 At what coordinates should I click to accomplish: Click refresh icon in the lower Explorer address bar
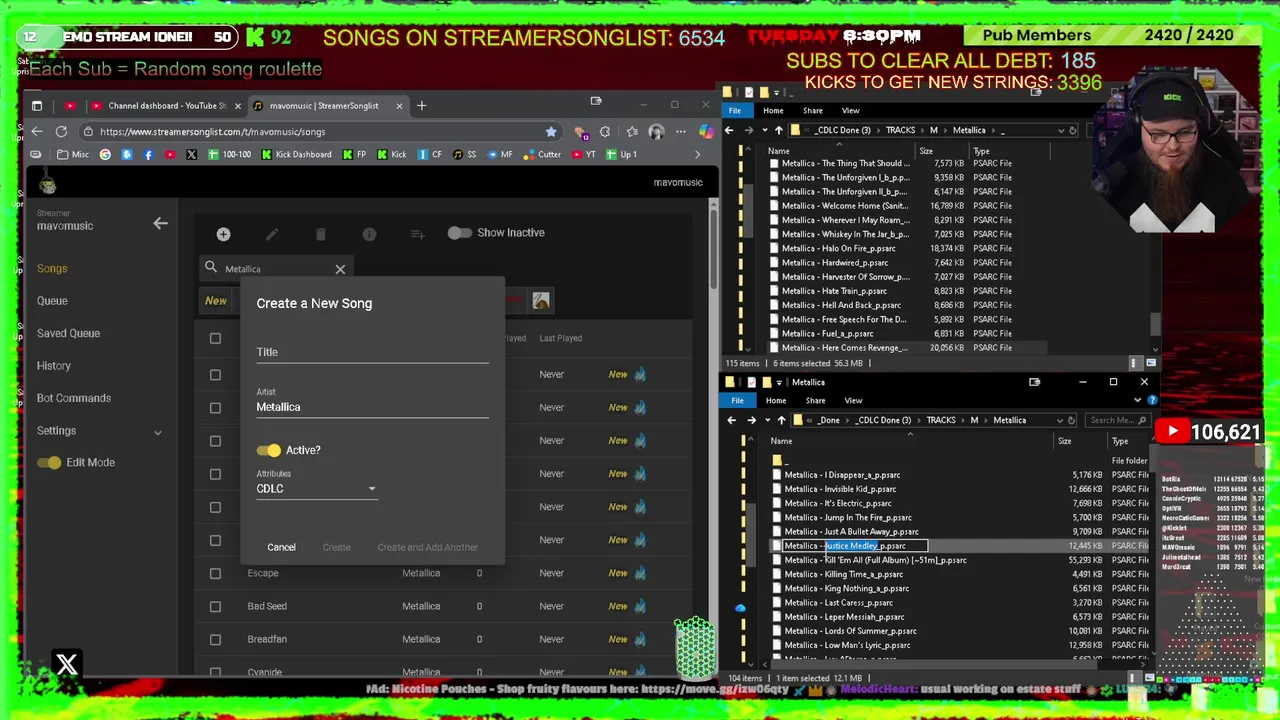[x=1071, y=420]
